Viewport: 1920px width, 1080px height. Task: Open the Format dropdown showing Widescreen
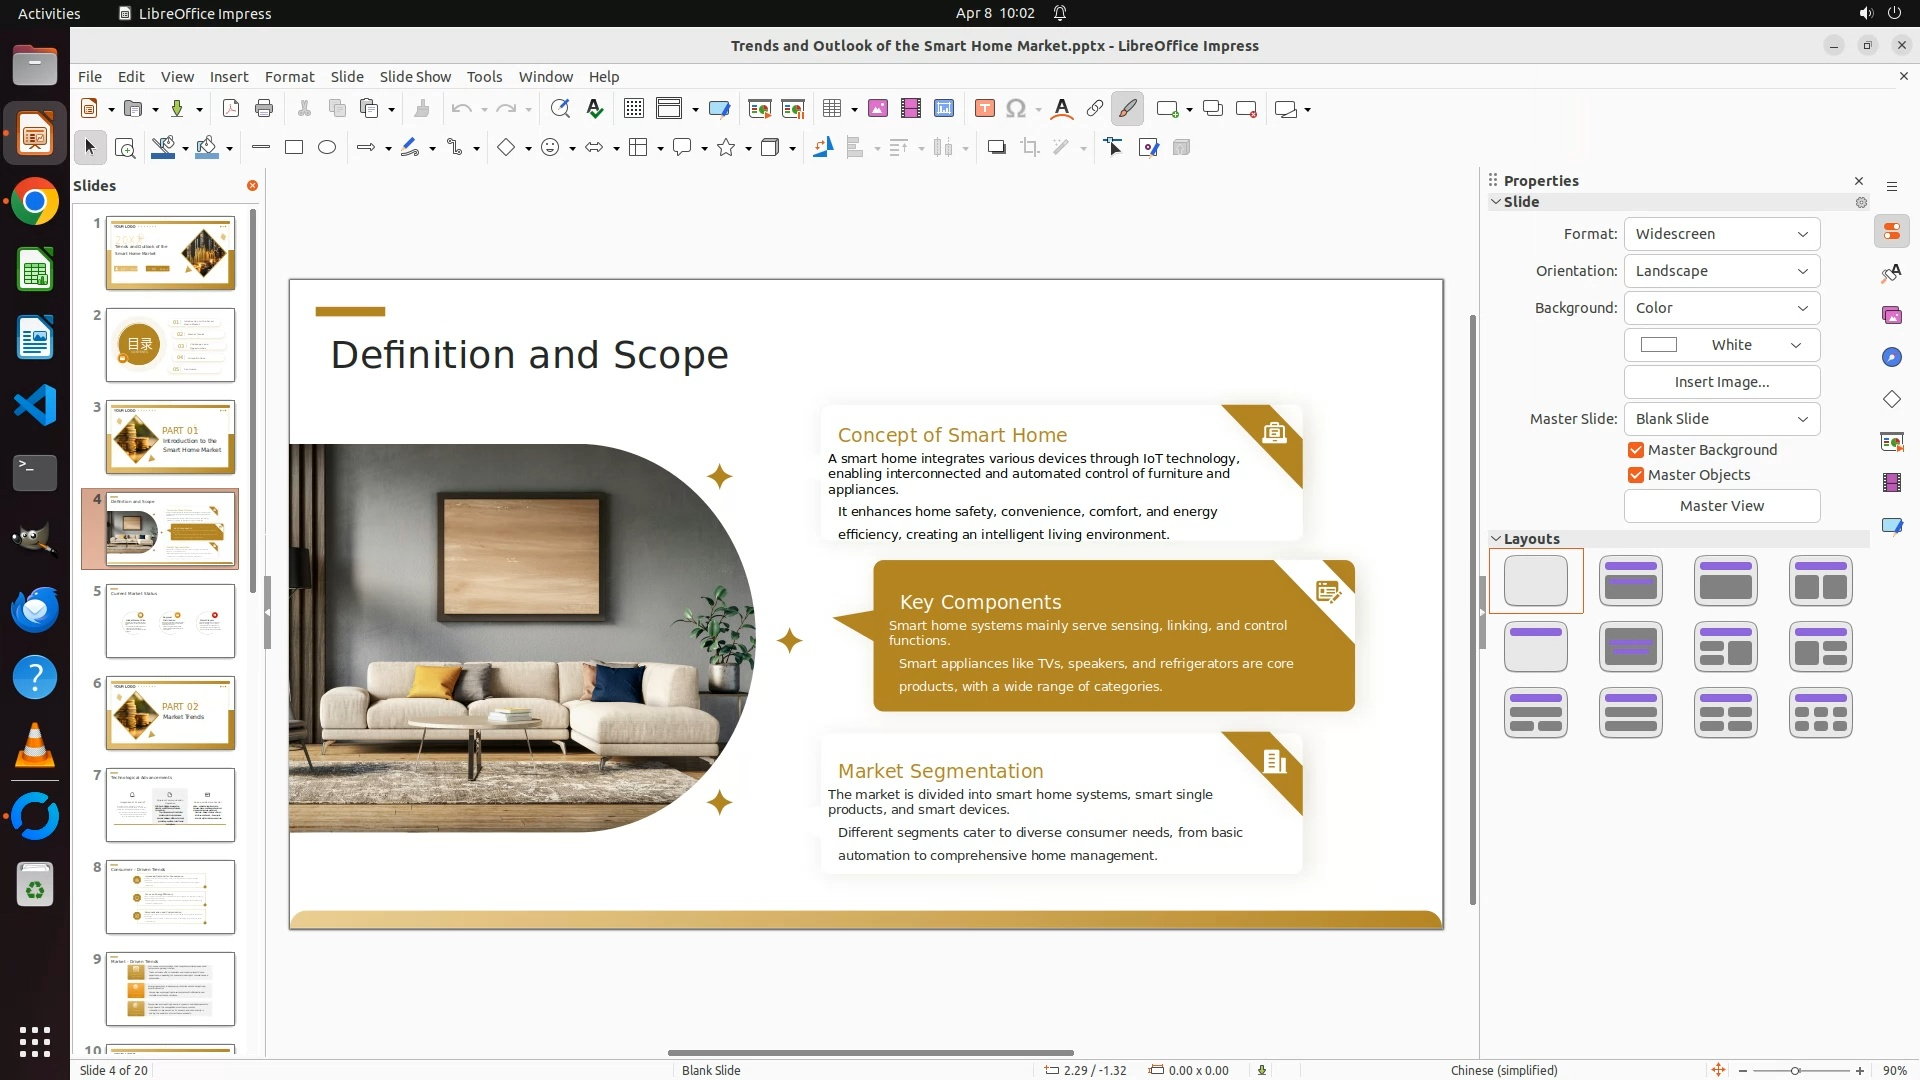(x=1721, y=234)
